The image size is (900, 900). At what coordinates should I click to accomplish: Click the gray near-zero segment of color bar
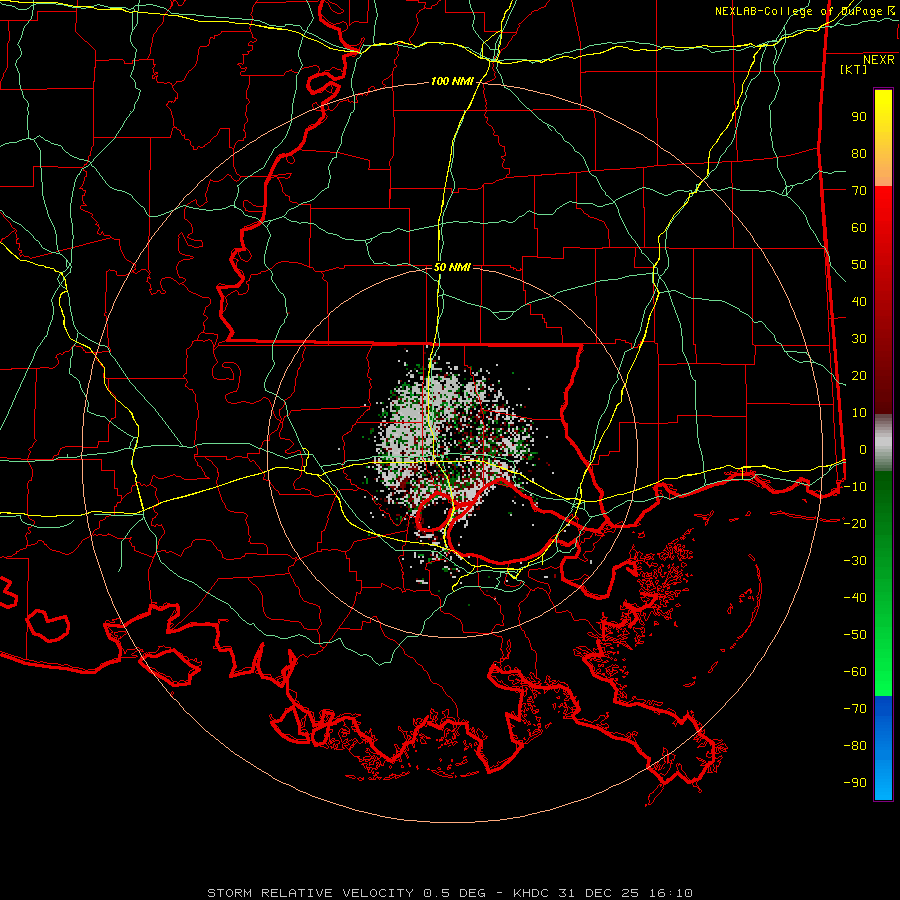[883, 443]
